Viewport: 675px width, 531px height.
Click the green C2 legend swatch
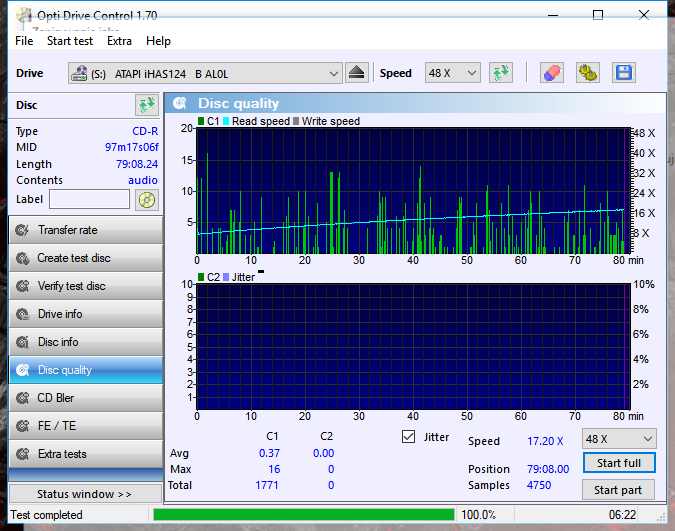click(201, 277)
